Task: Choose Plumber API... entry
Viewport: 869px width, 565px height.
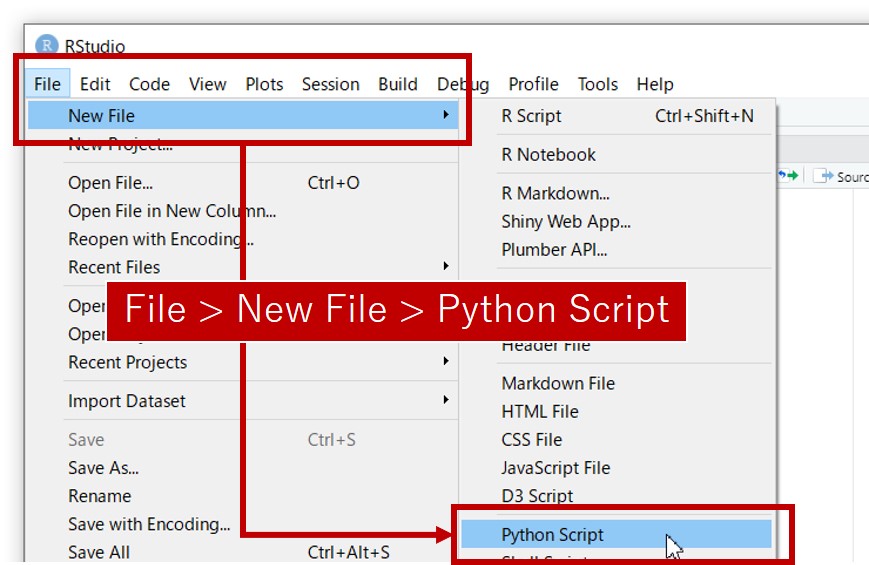Action: point(554,249)
